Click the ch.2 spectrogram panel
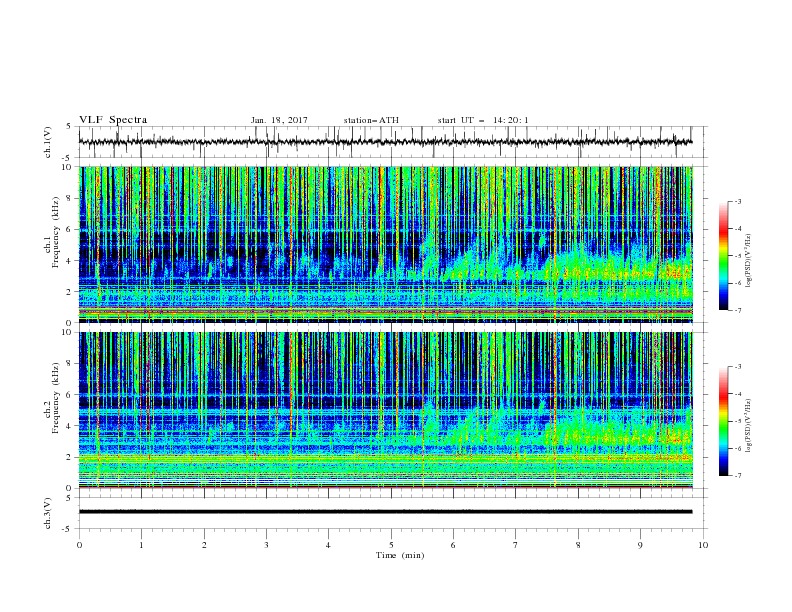 385,410
